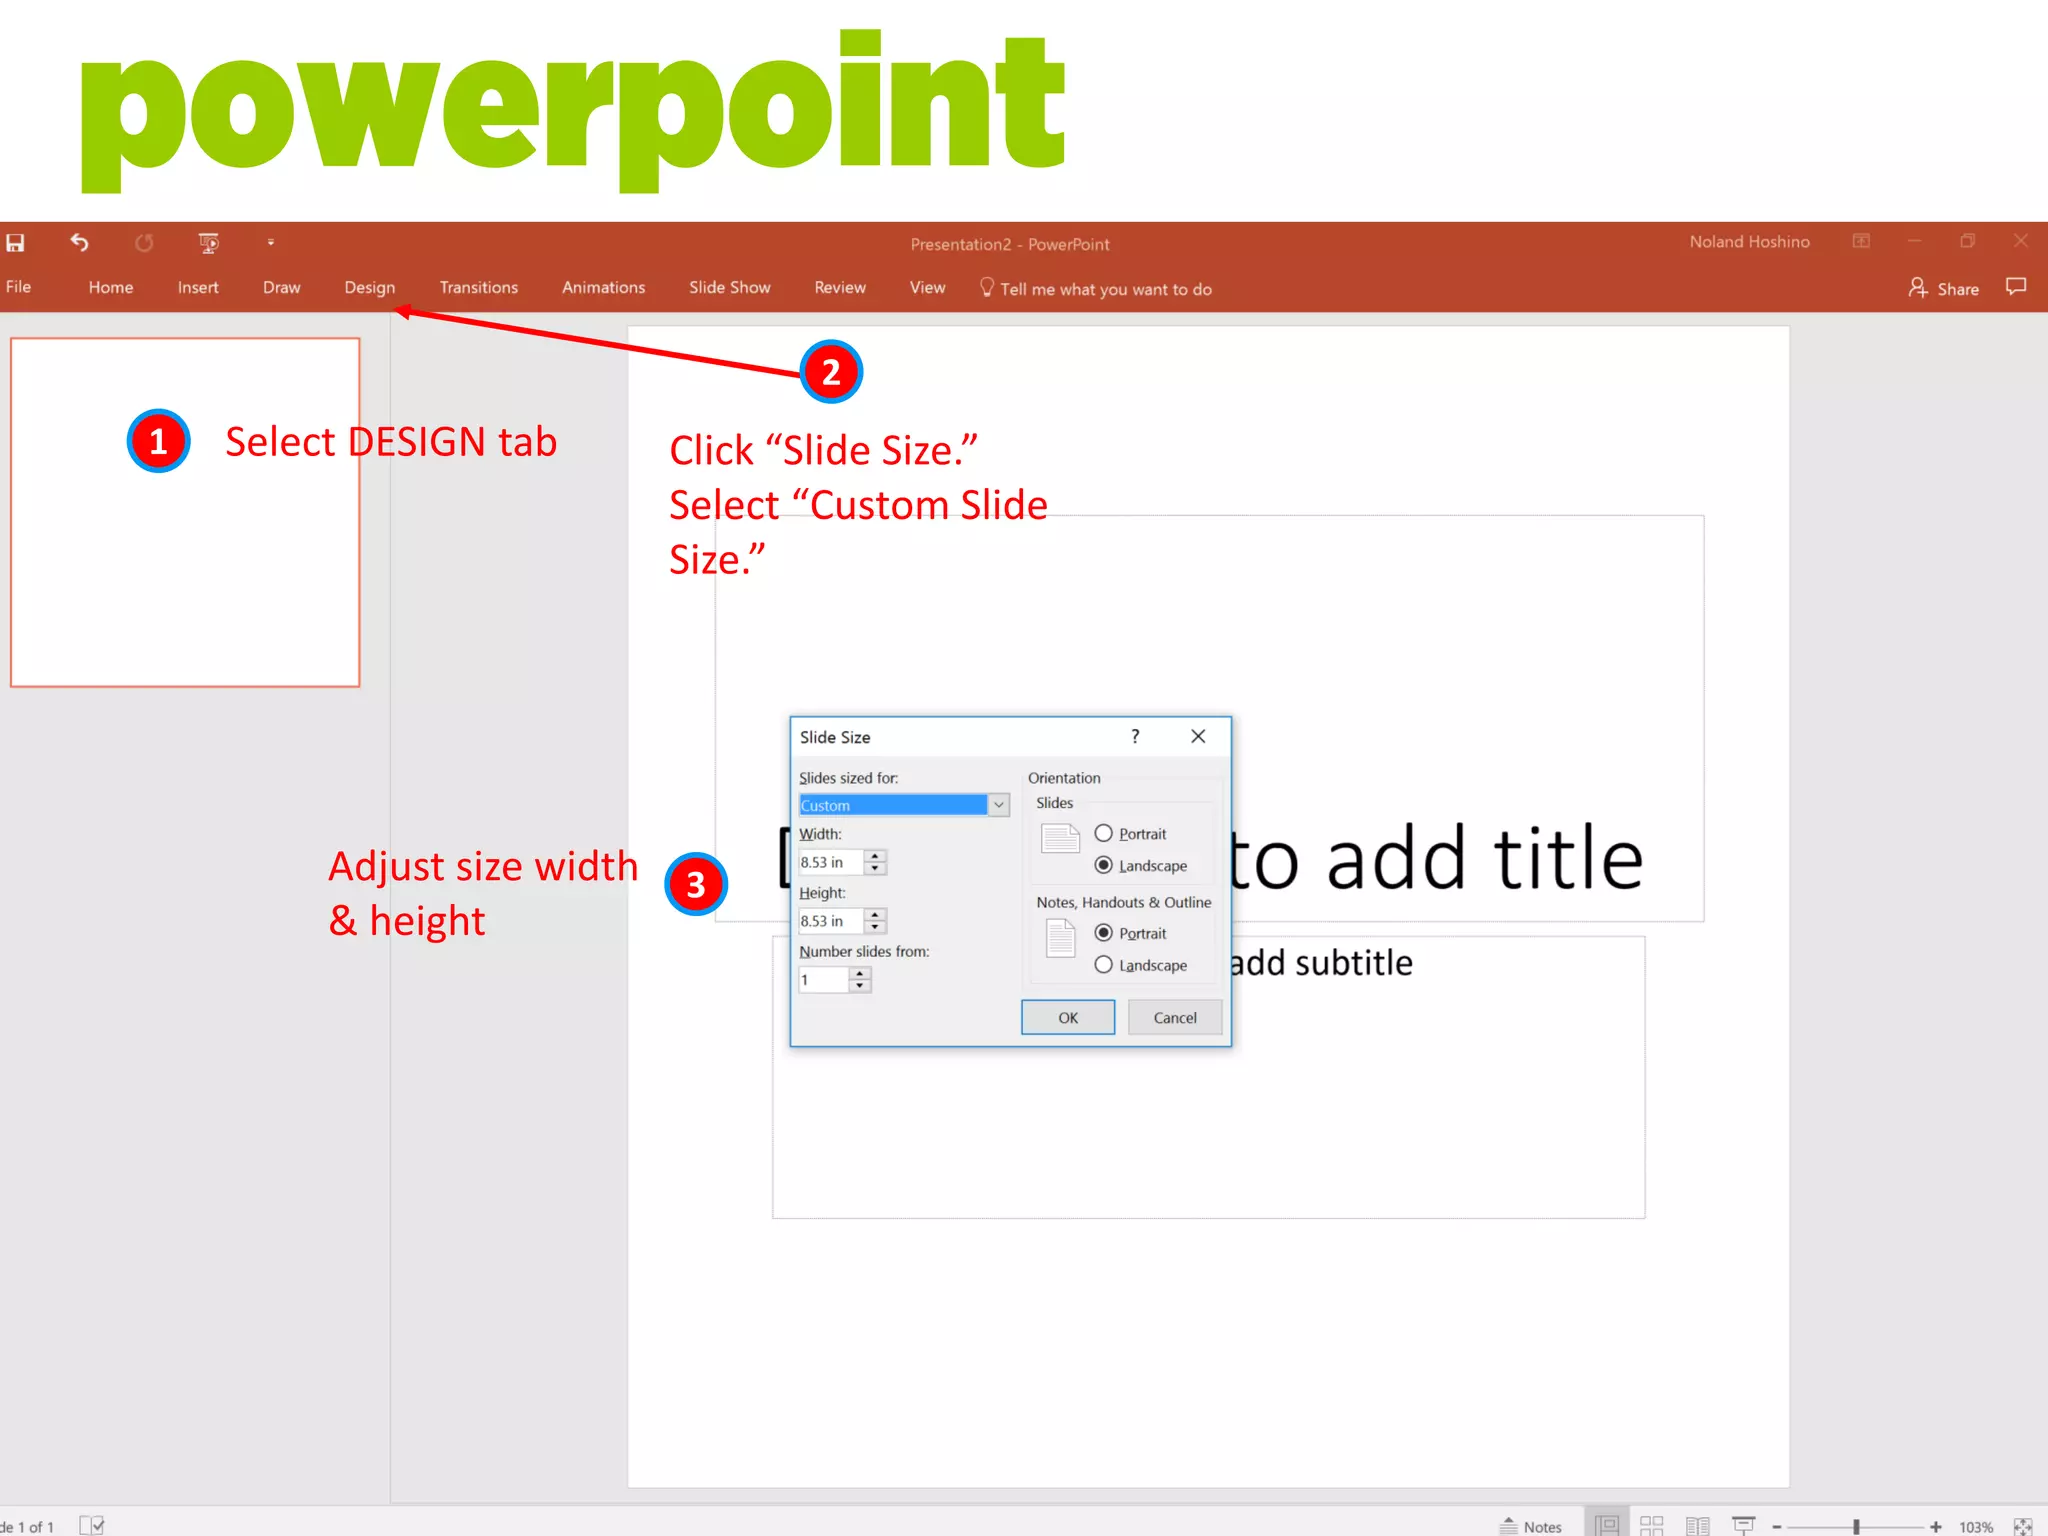Increase Number slides from value
The height and width of the screenshot is (1536, 2048).
click(860, 974)
